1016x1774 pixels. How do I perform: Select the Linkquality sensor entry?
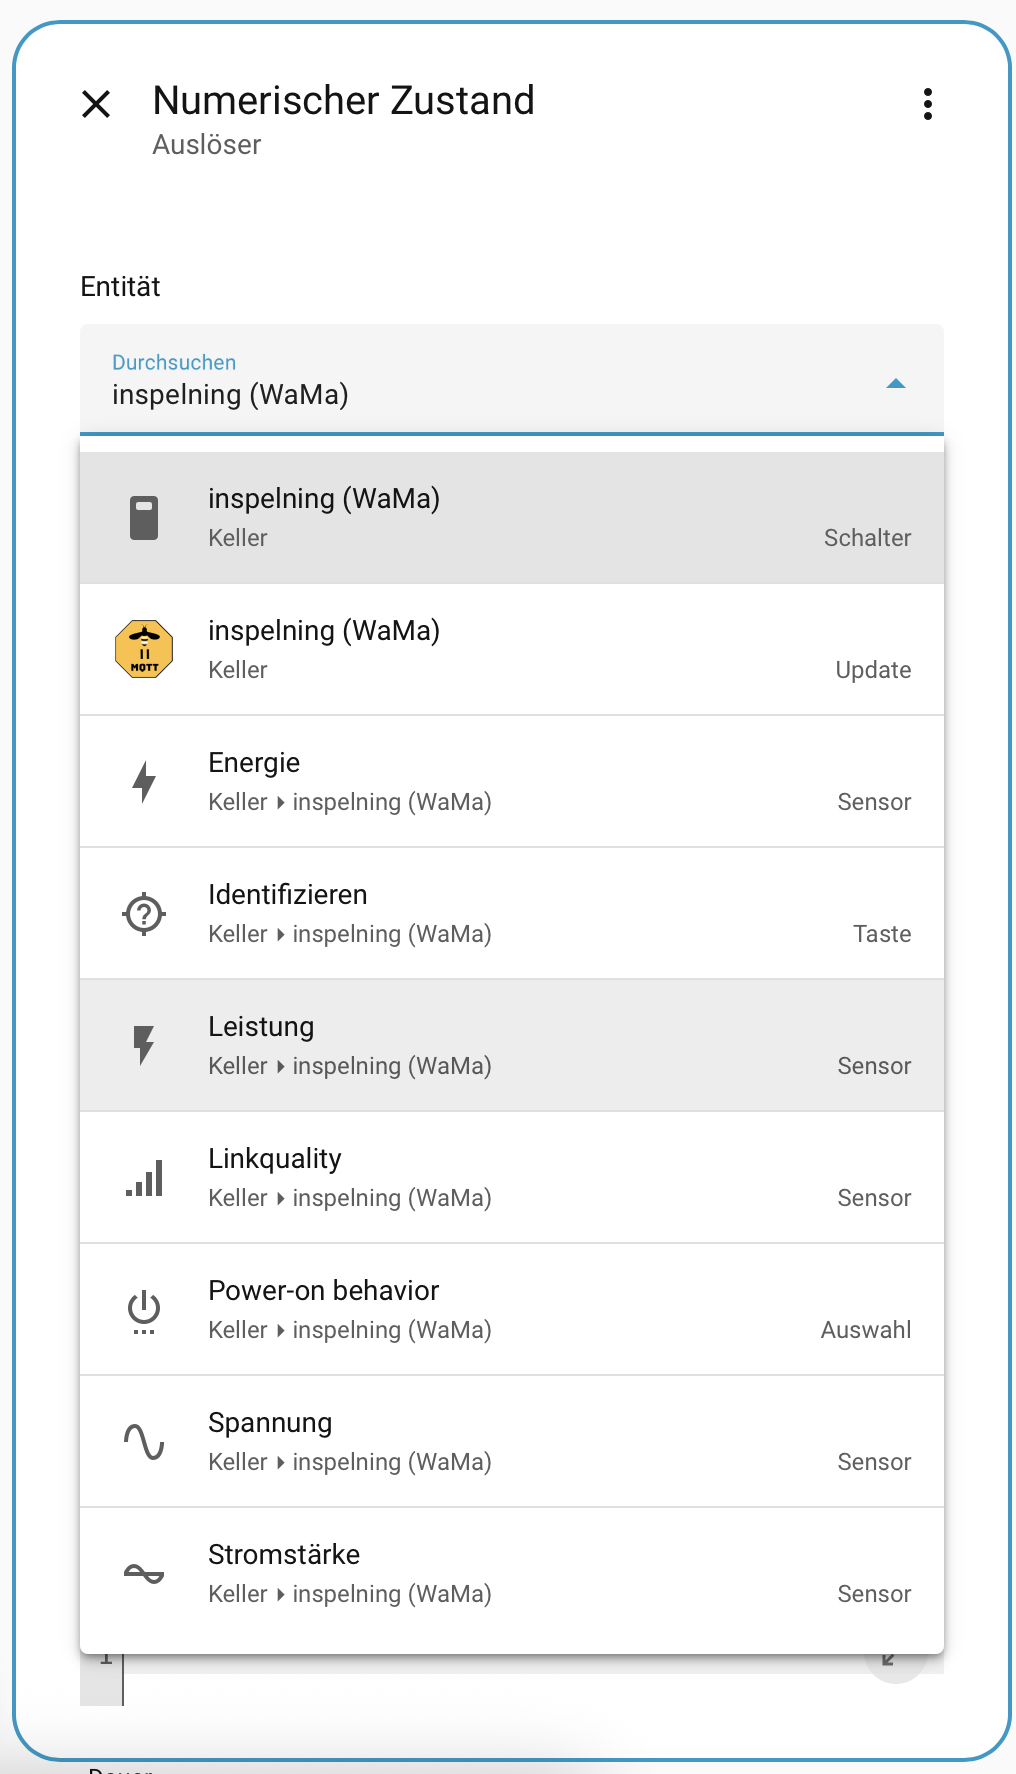pos(512,1178)
